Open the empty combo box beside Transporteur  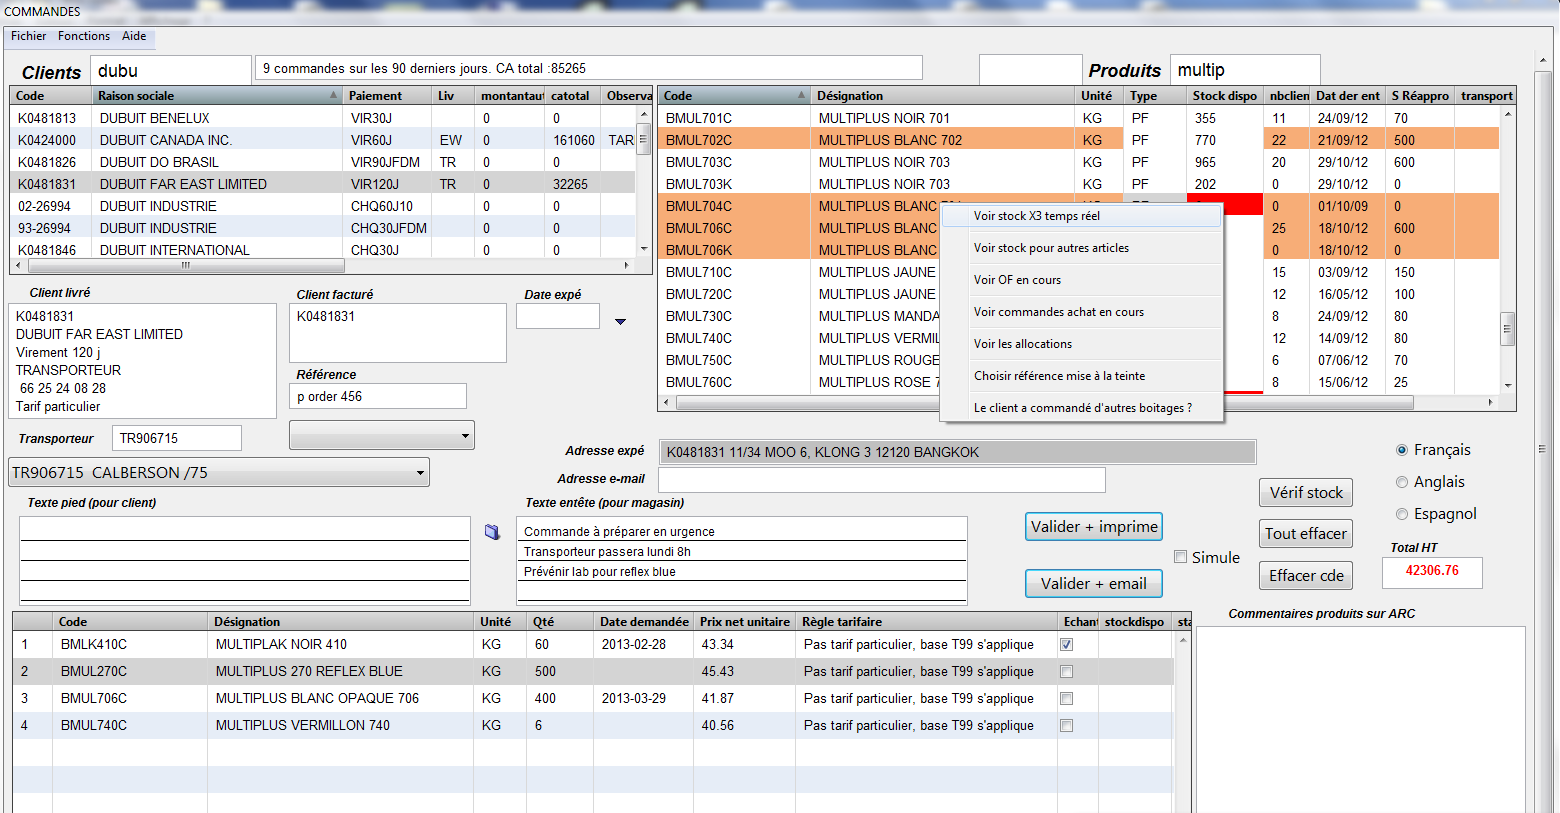(x=463, y=435)
